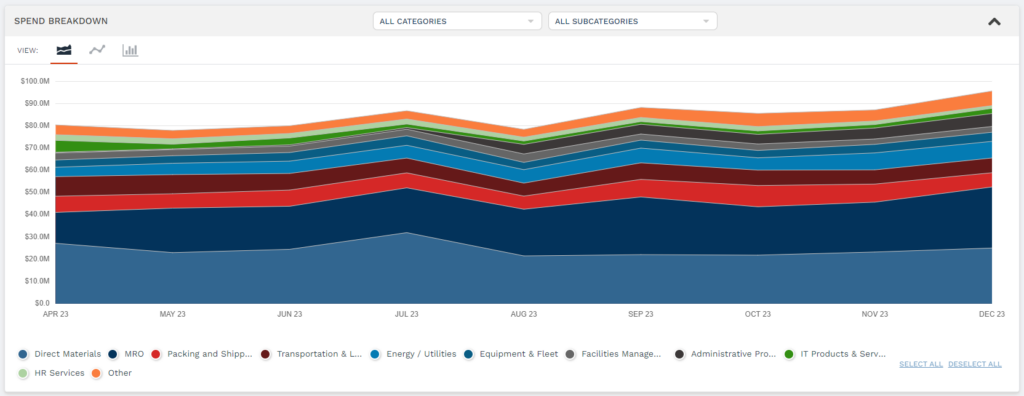The image size is (1024, 396).
Task: Switch to line chart view
Action: pyautogui.click(x=97, y=50)
